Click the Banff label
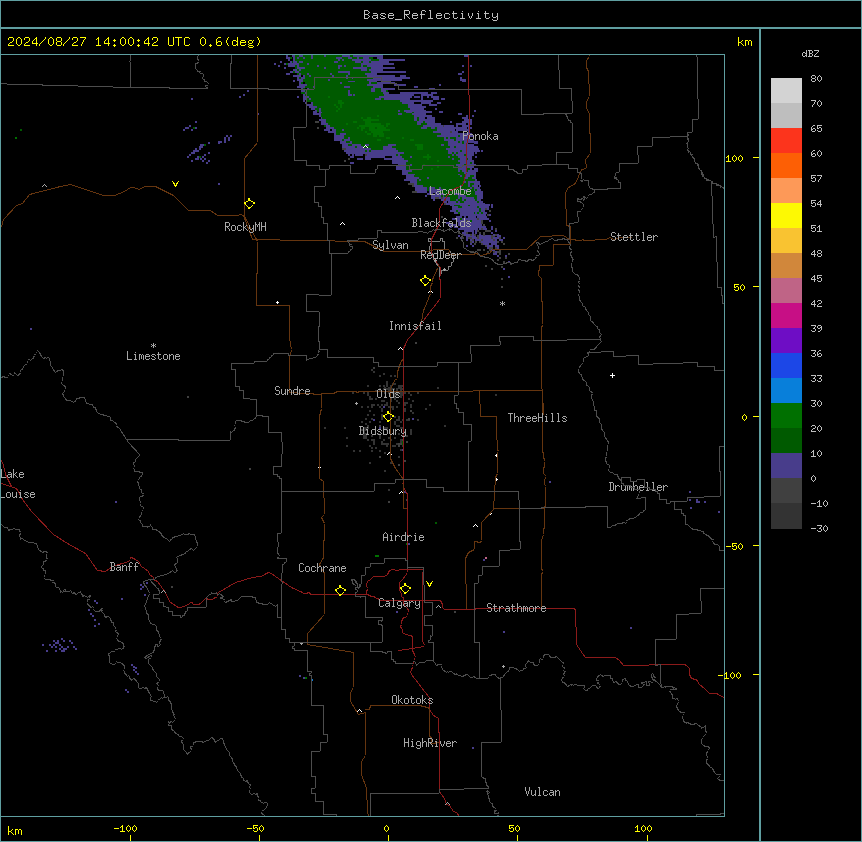The height and width of the screenshot is (842, 862). click(124, 567)
